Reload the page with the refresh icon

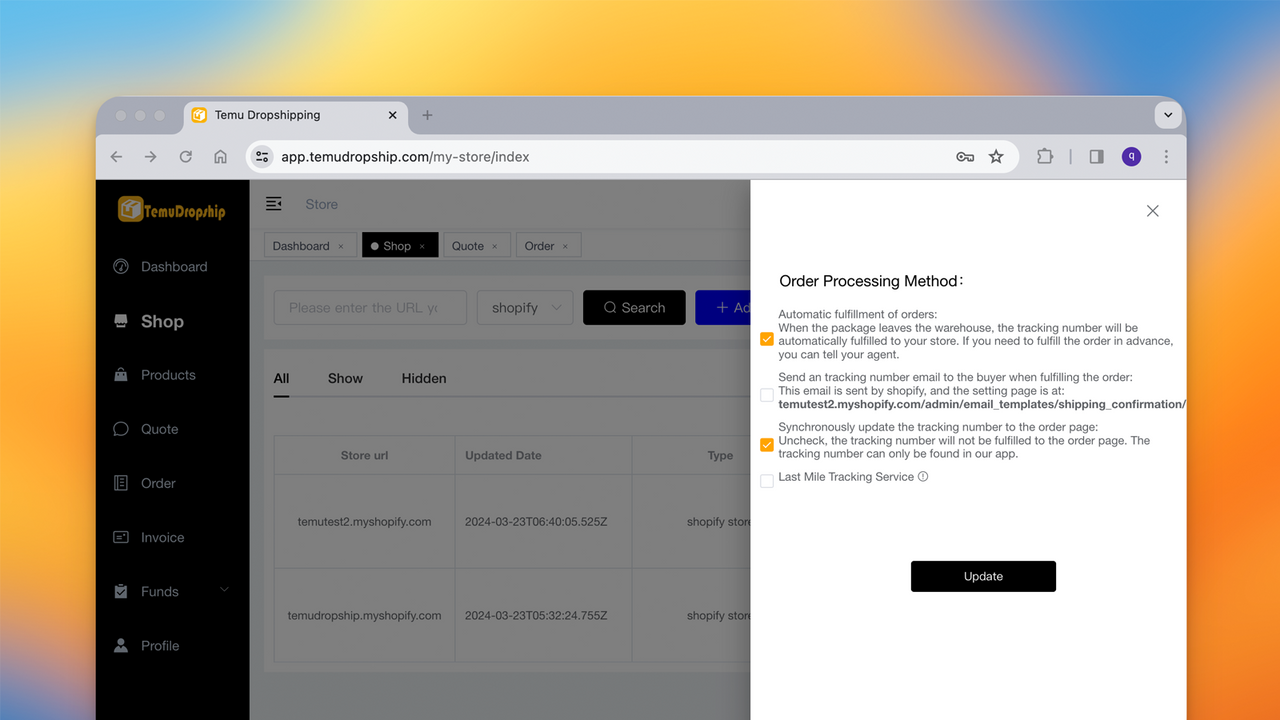pyautogui.click(x=185, y=157)
